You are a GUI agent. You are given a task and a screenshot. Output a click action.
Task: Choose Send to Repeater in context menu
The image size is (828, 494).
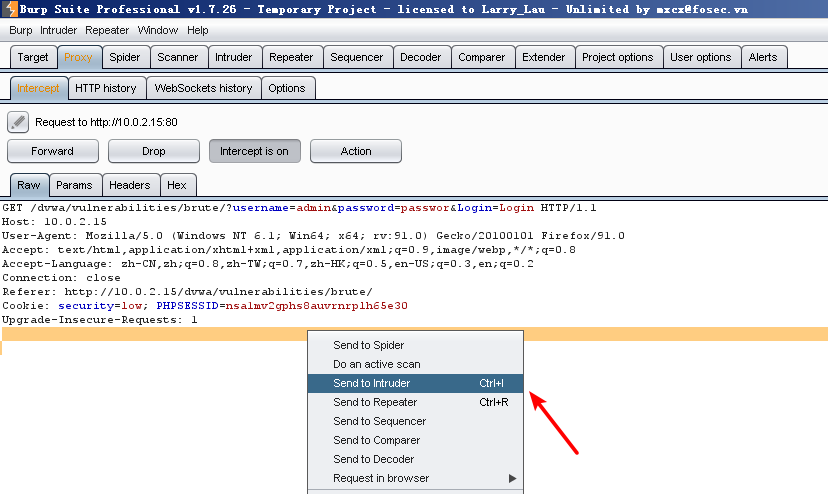coord(416,402)
